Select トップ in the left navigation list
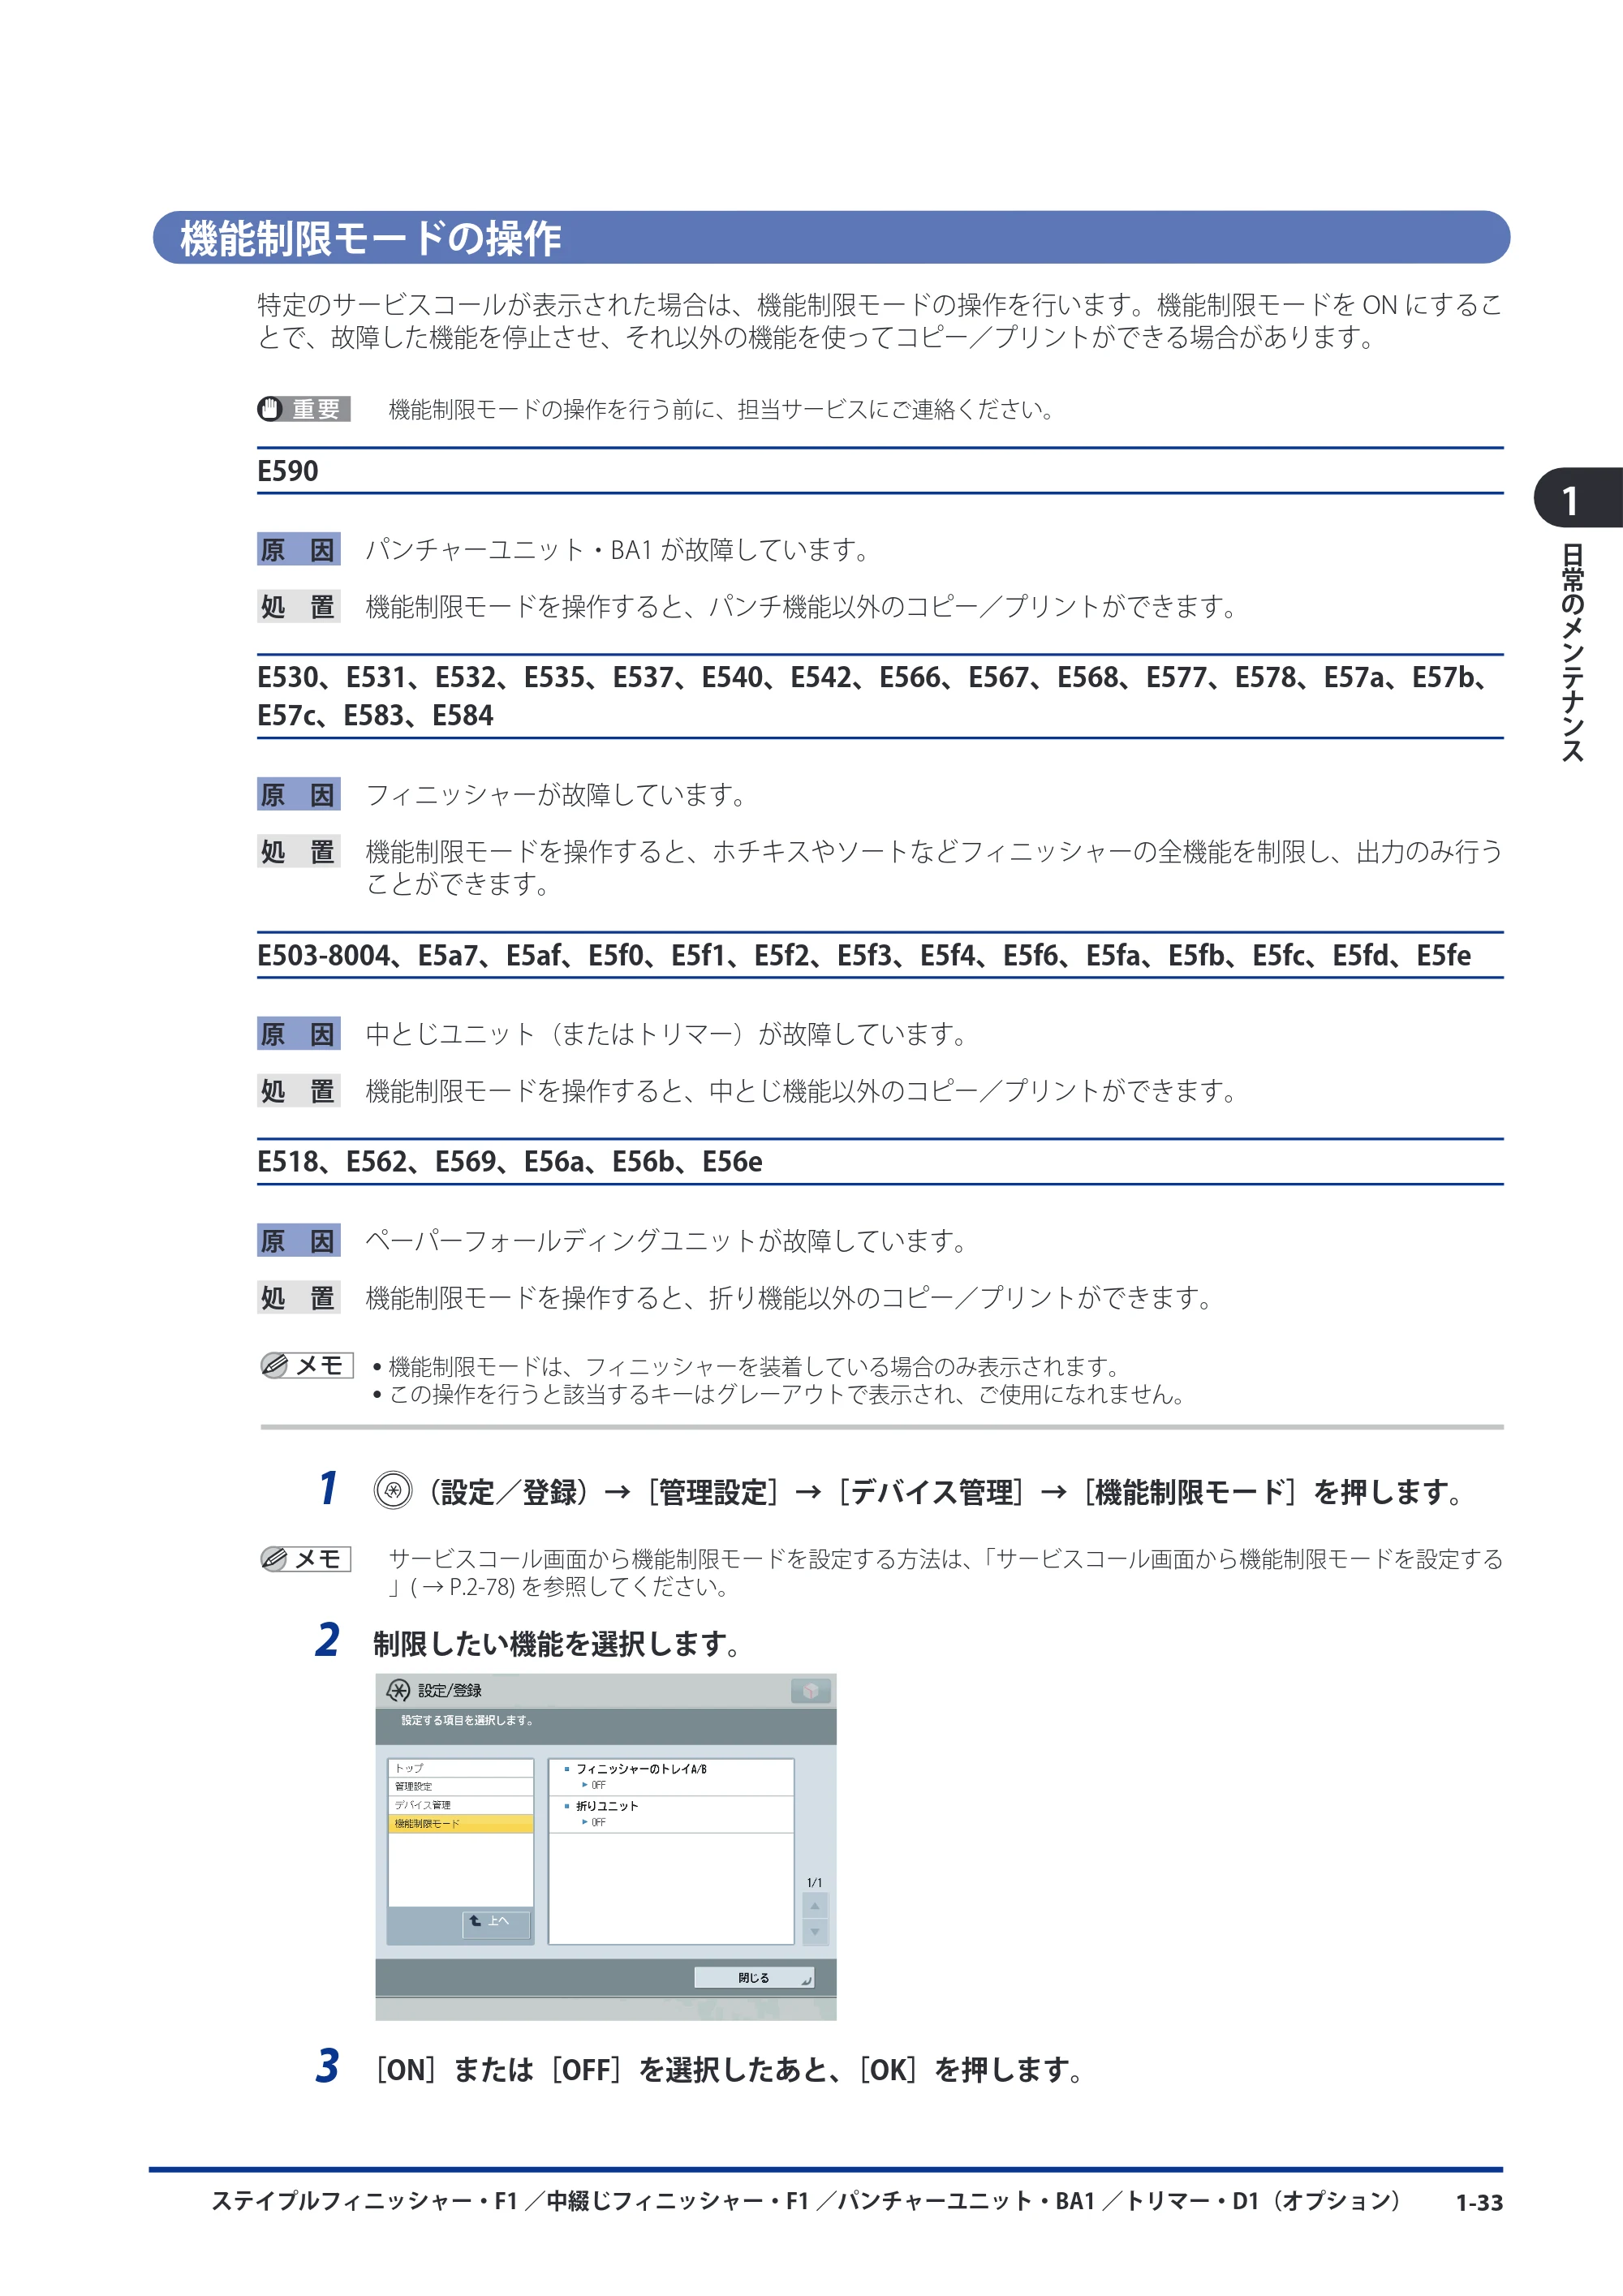 click(460, 1768)
